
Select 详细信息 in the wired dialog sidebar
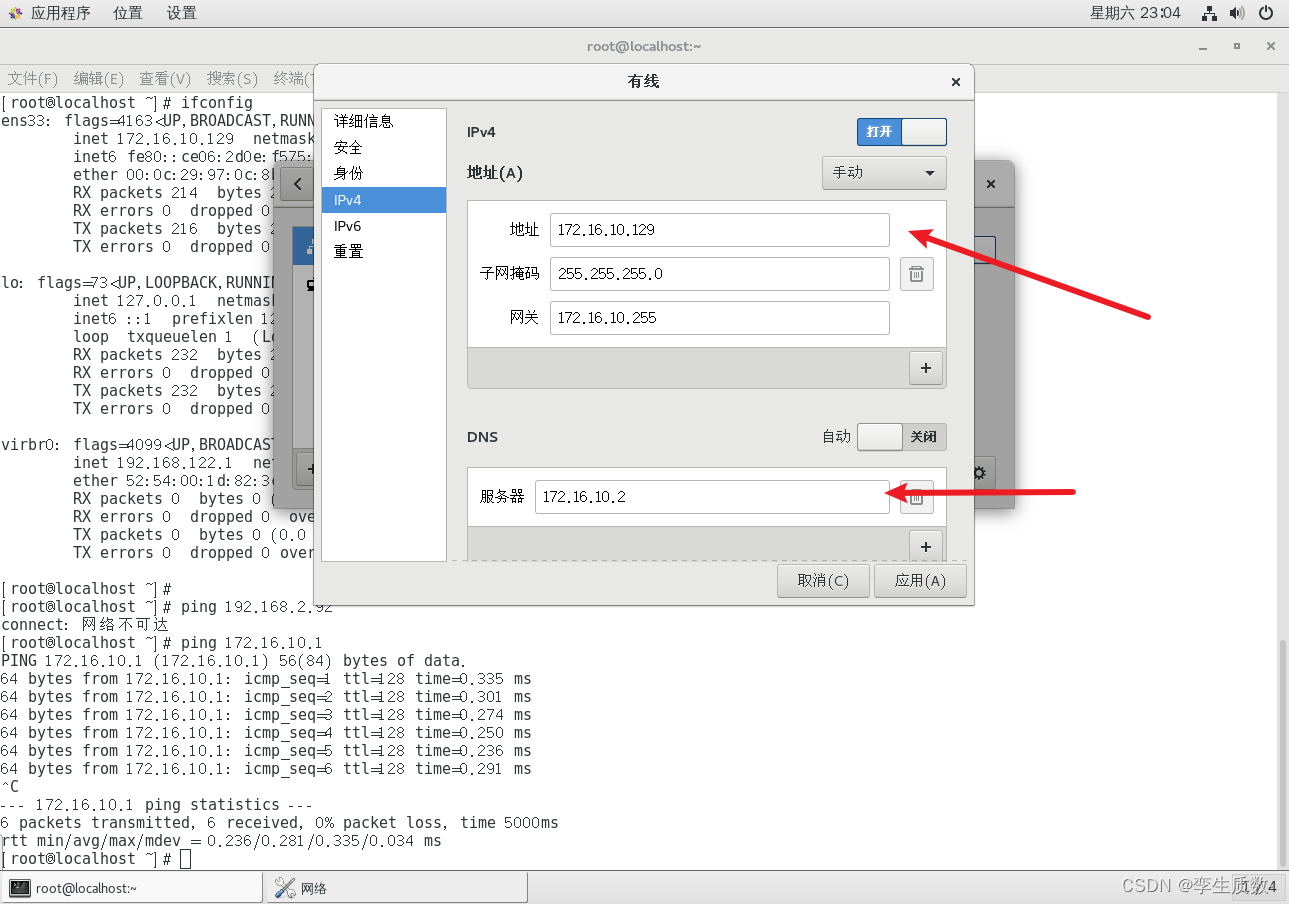click(x=384, y=121)
